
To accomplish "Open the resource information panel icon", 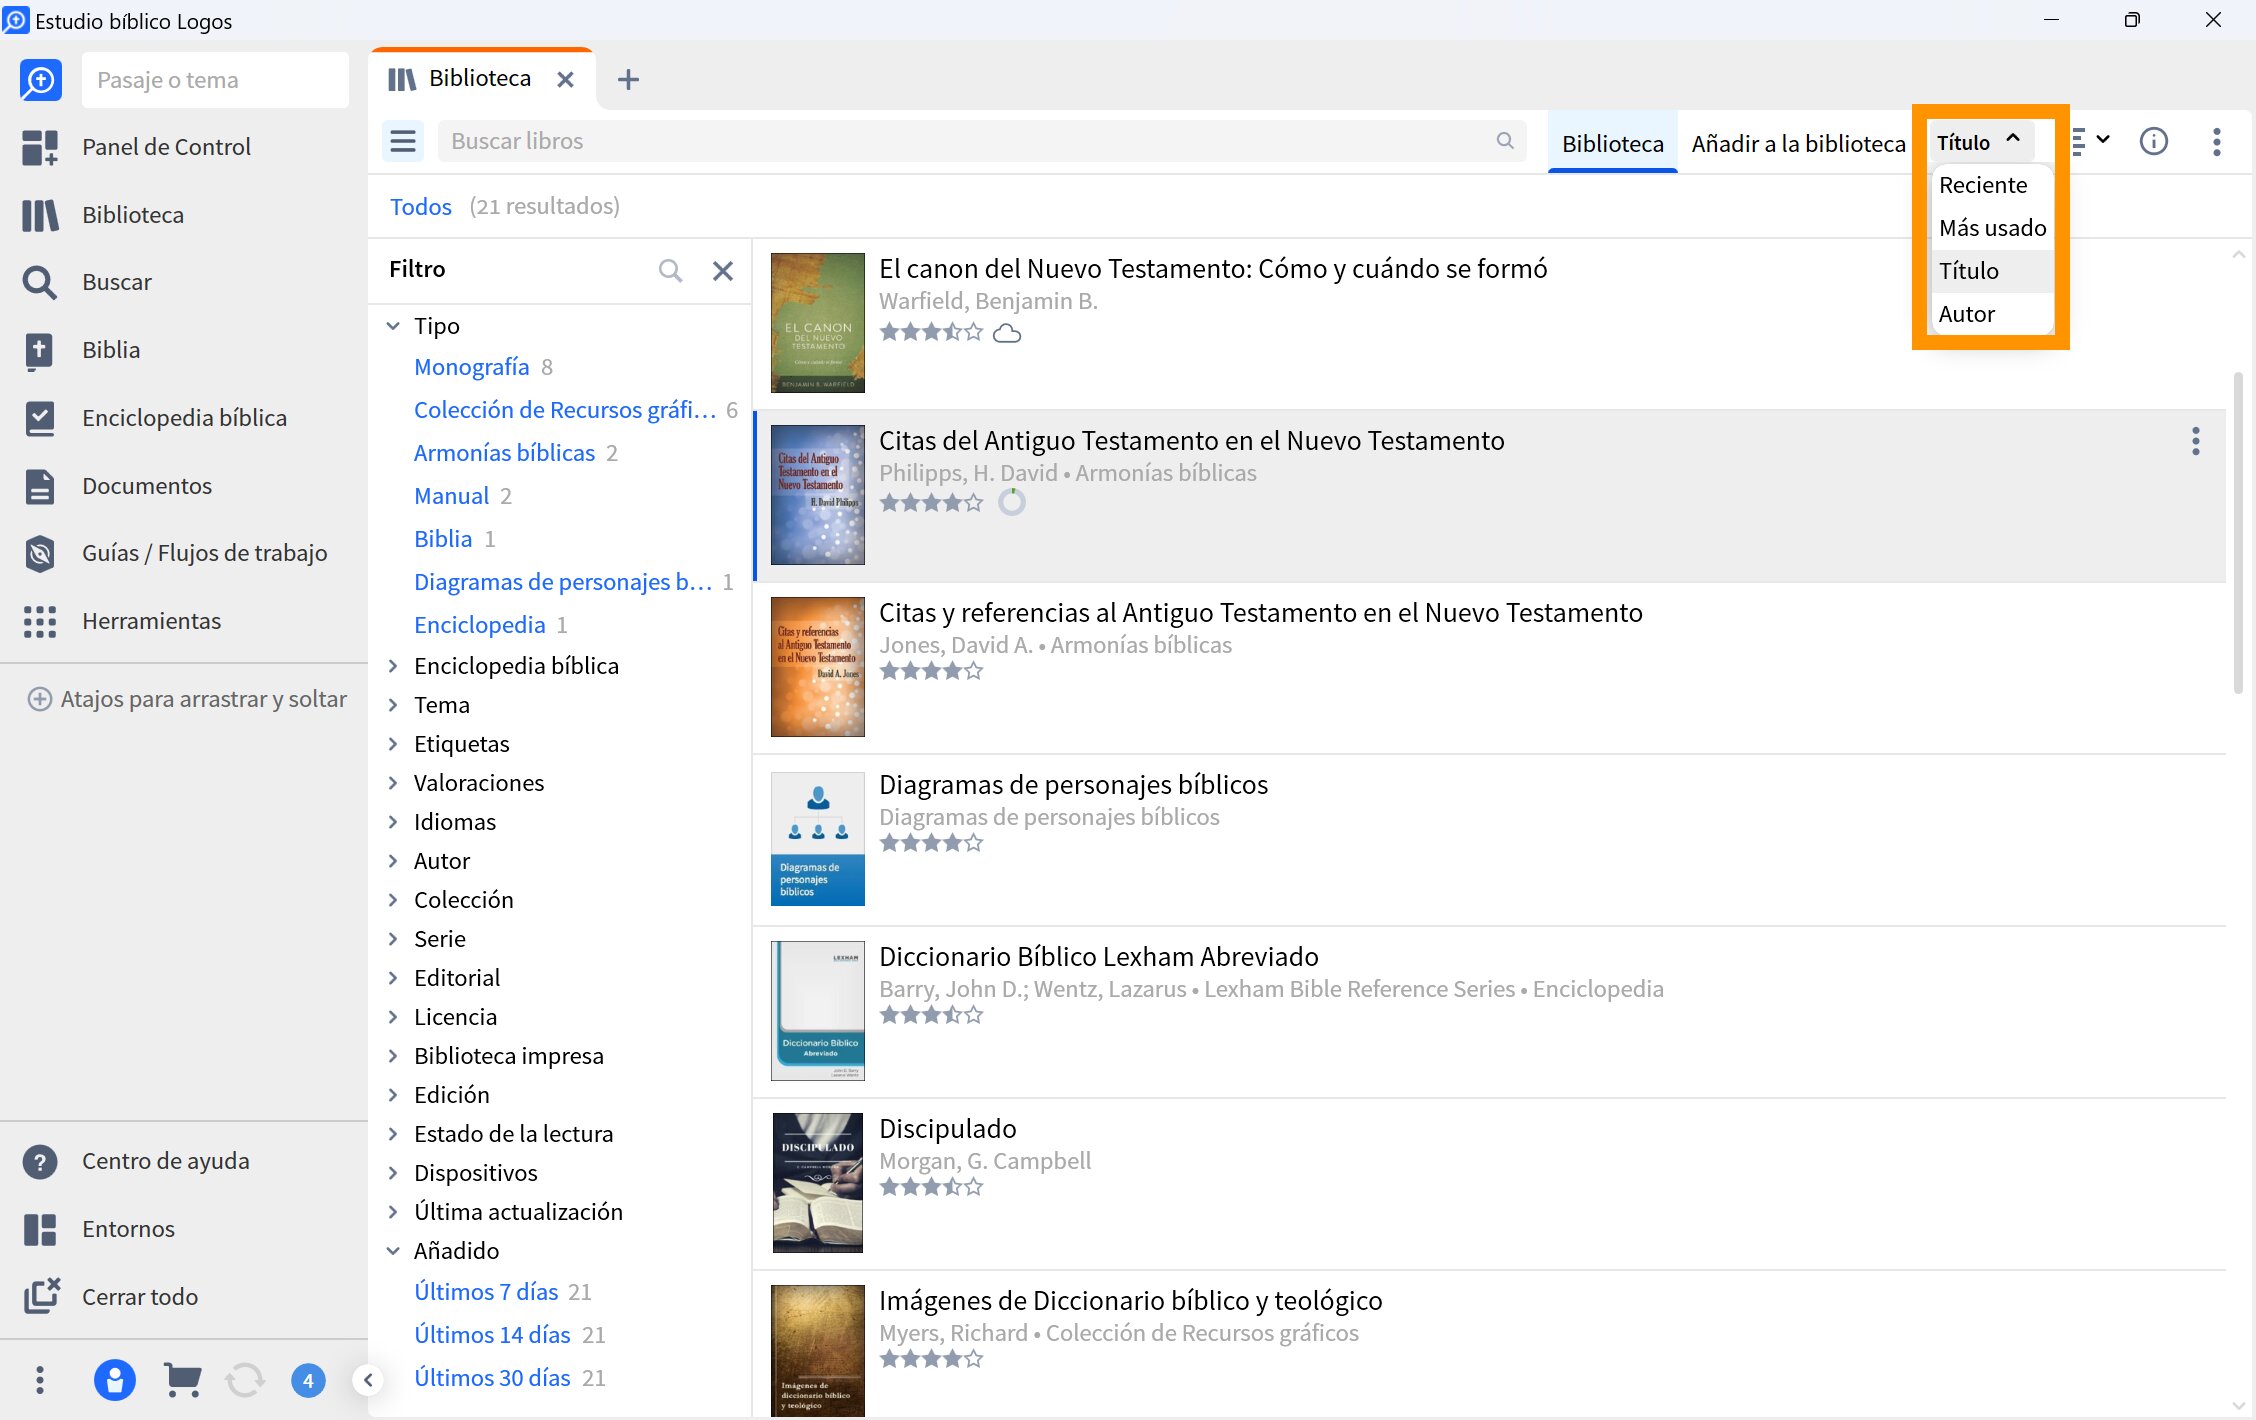I will [2153, 142].
